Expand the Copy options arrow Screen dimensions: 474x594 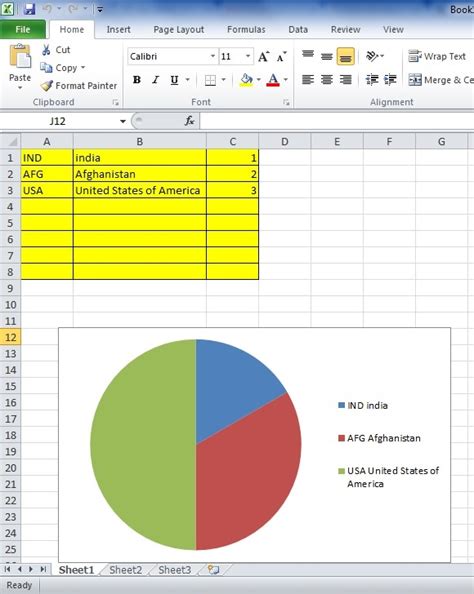point(83,68)
